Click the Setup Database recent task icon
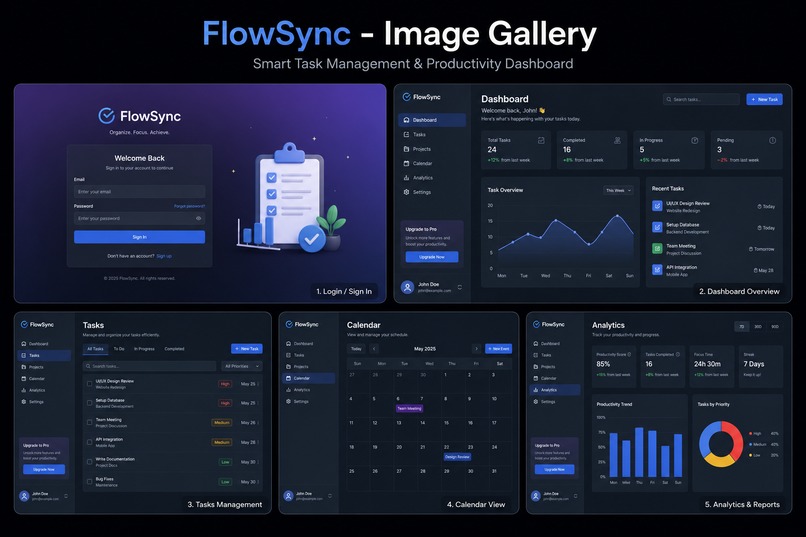Screen dimensions: 806x537 (x=657, y=227)
